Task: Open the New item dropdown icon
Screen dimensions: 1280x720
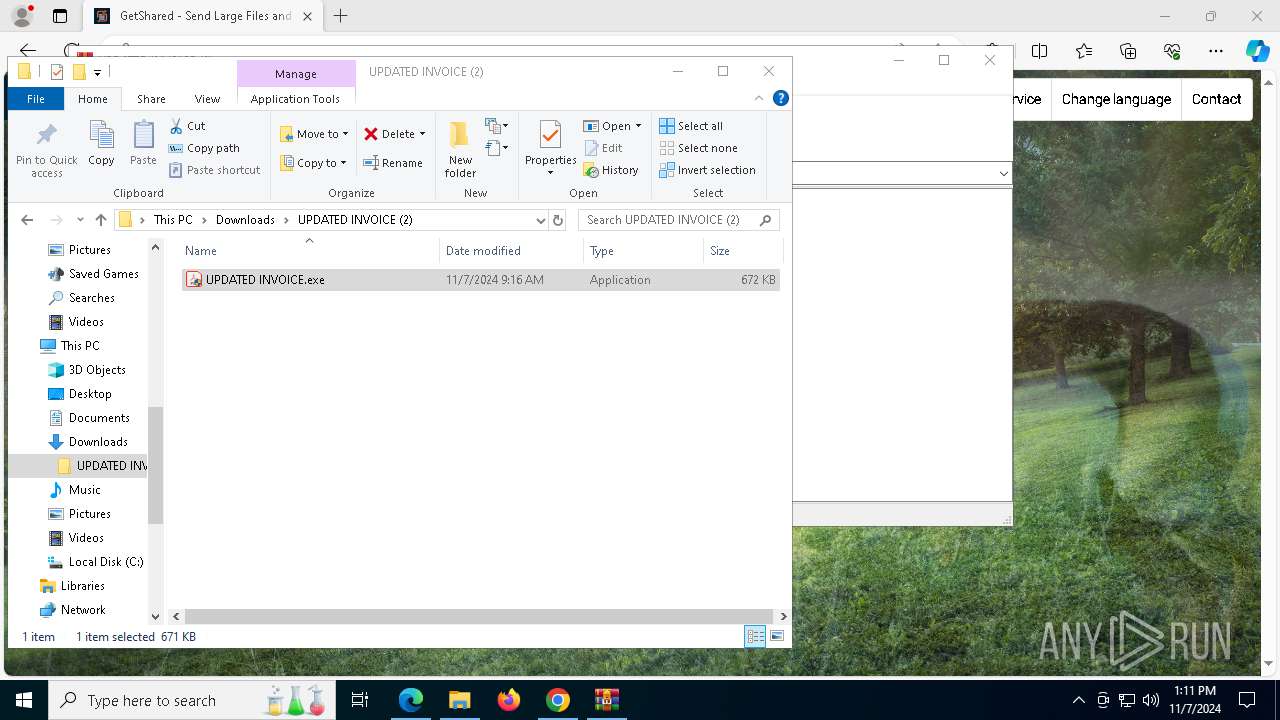Action: point(497,126)
